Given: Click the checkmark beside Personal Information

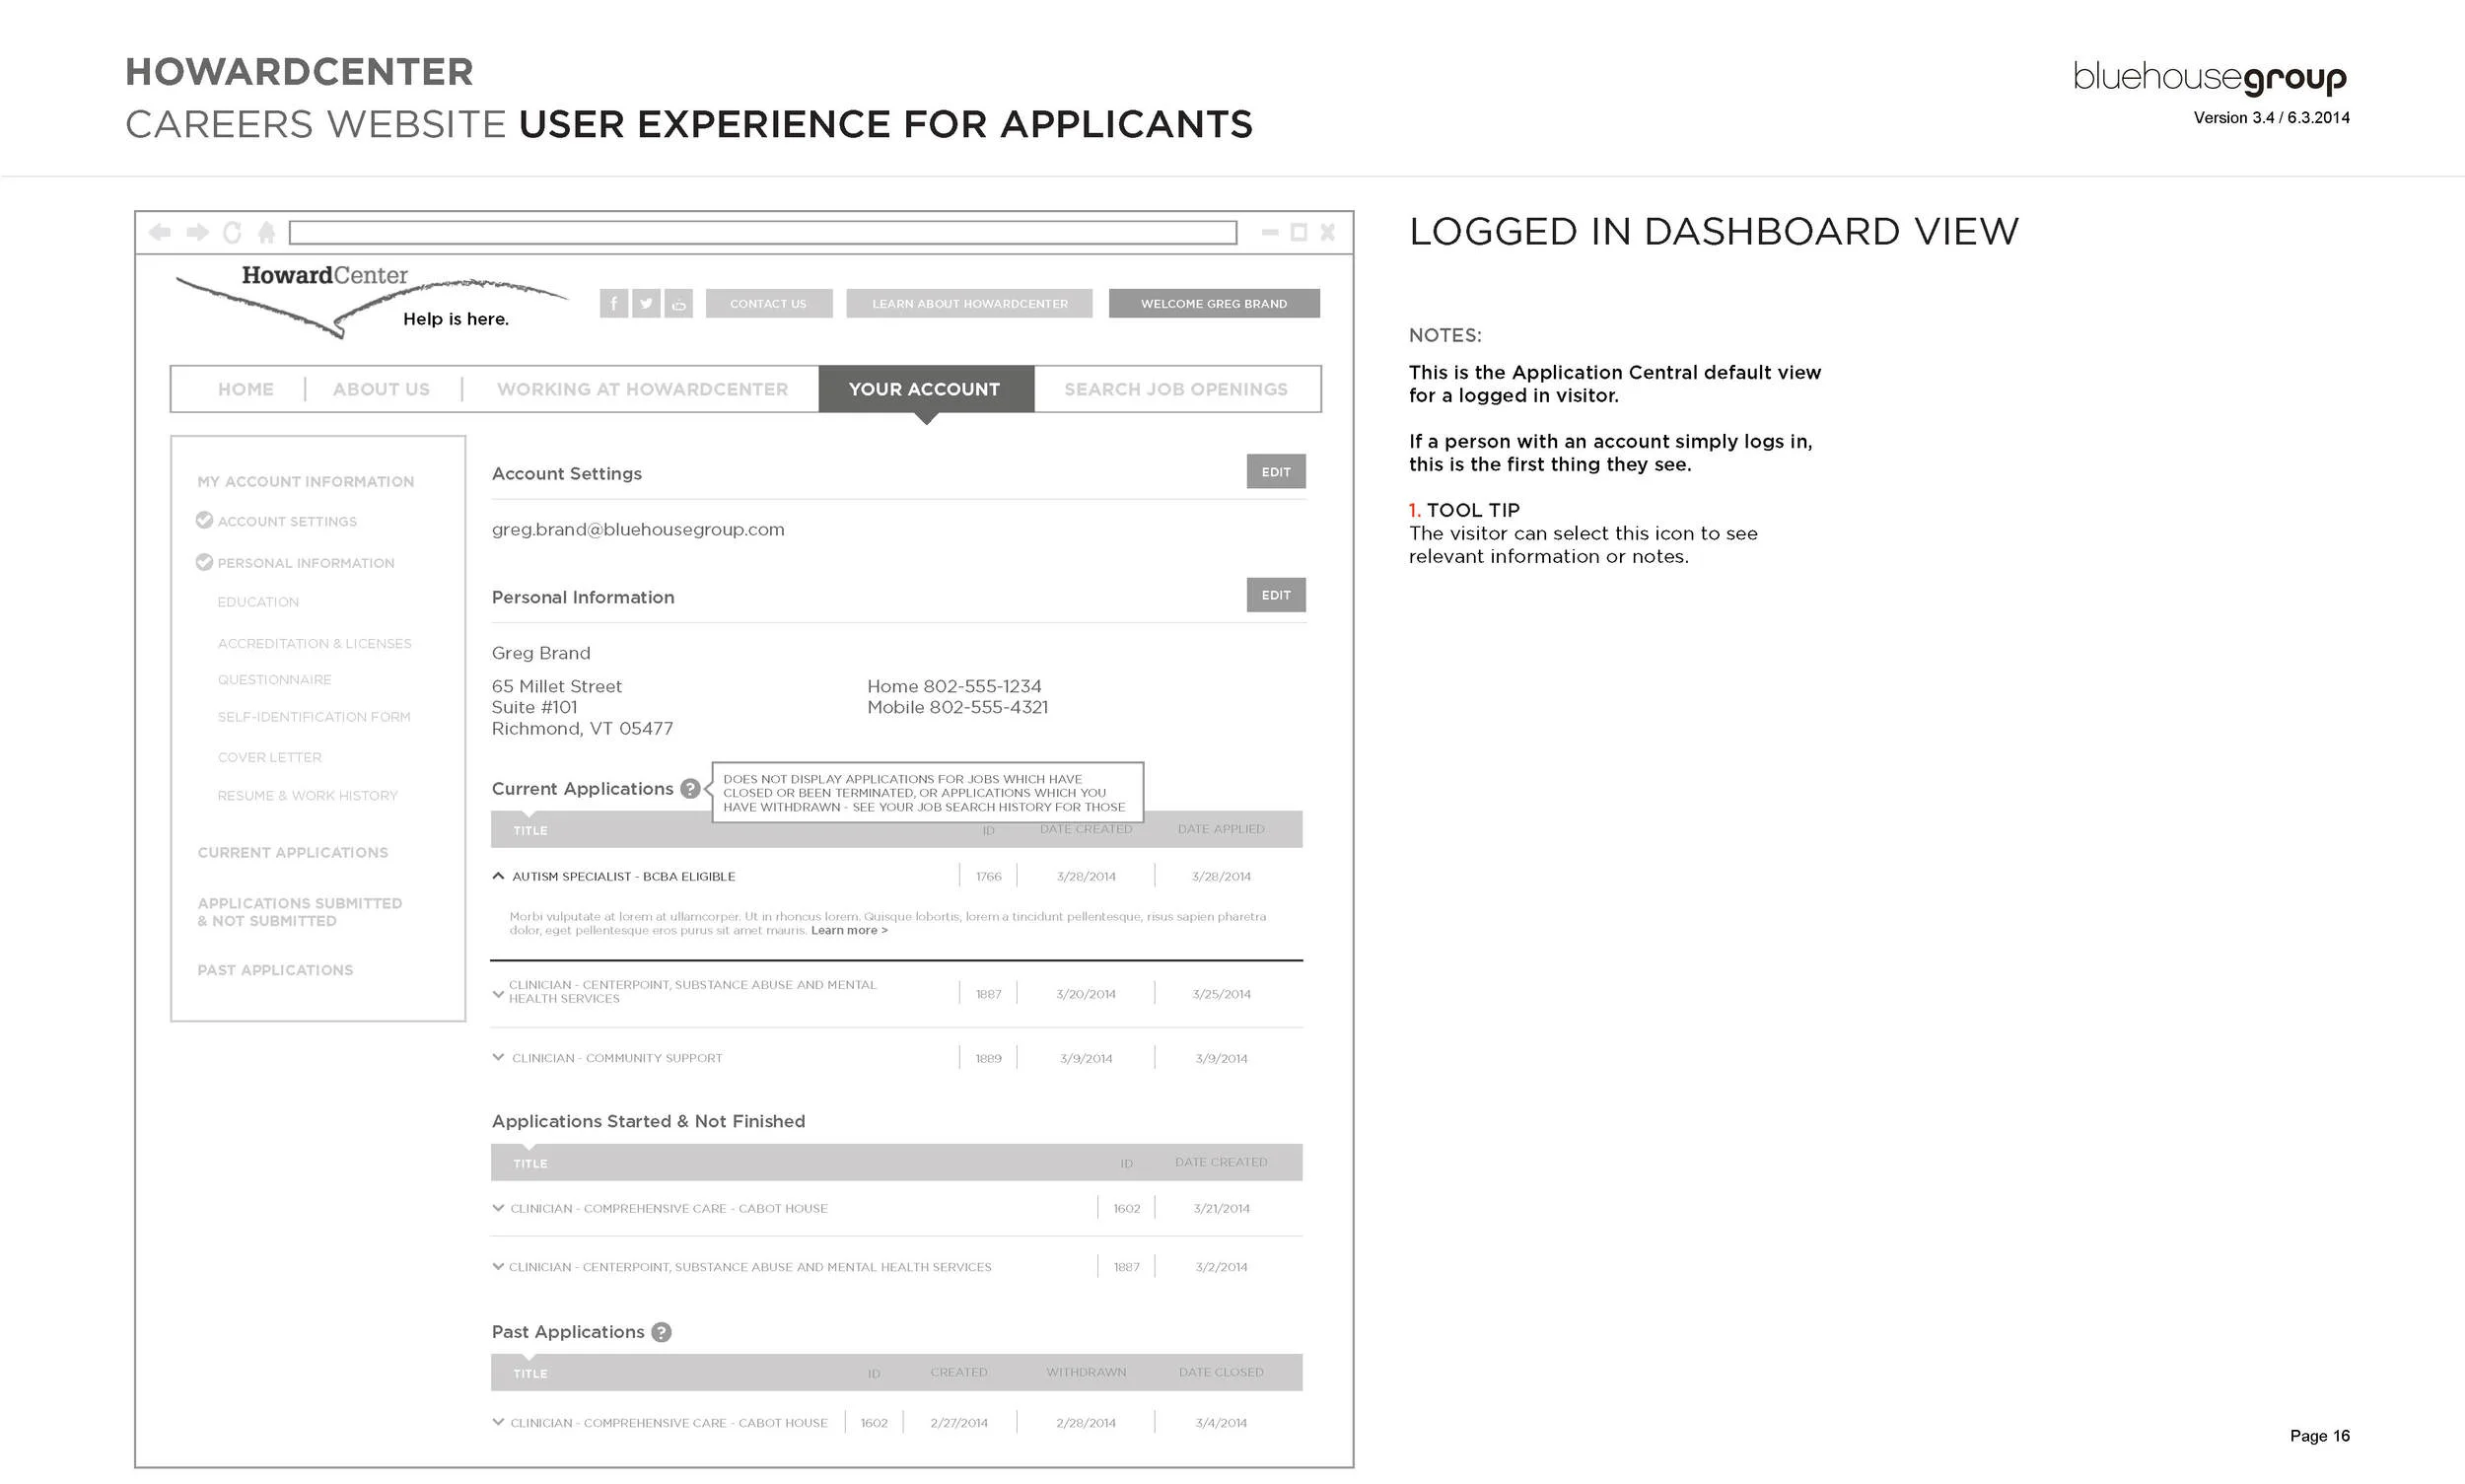Looking at the screenshot, I should pos(204,562).
